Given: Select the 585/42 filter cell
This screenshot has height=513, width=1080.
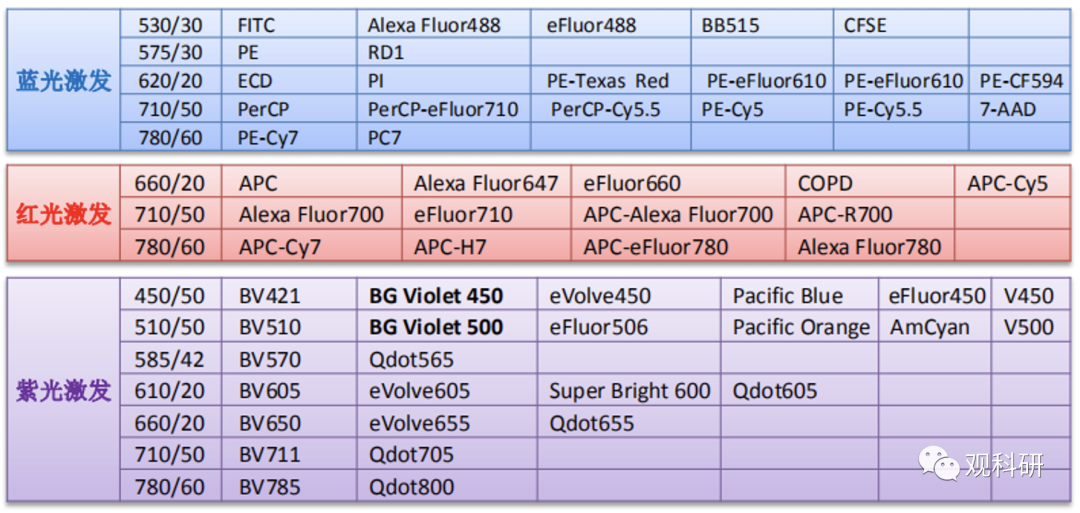Looking at the screenshot, I should point(169,359).
